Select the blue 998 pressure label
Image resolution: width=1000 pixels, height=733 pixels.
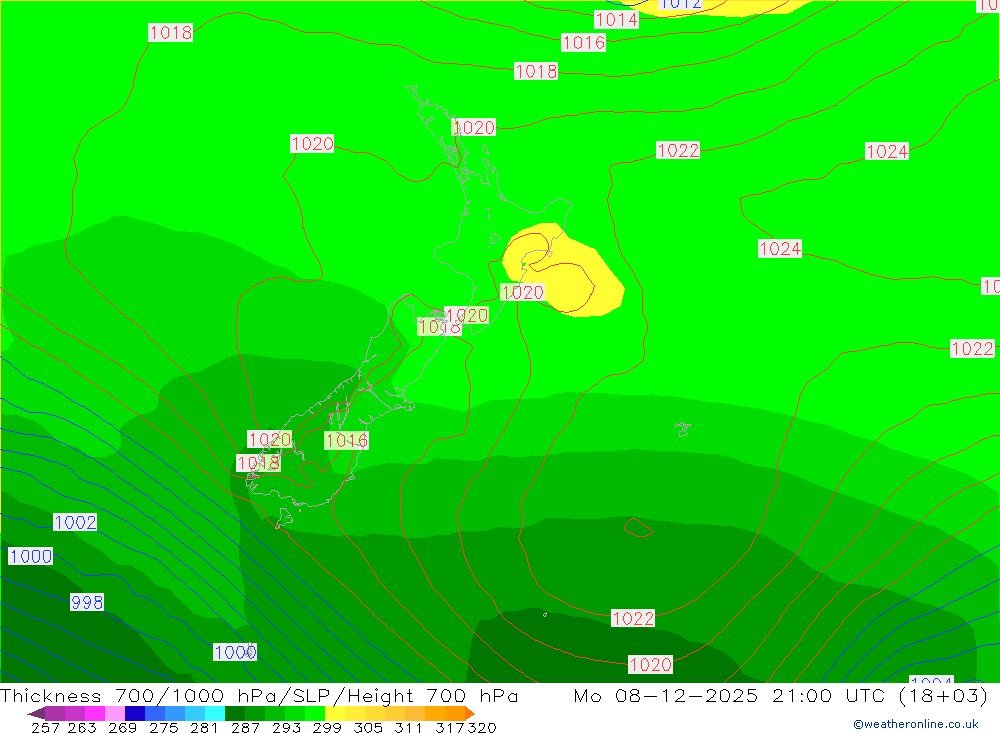tap(87, 602)
